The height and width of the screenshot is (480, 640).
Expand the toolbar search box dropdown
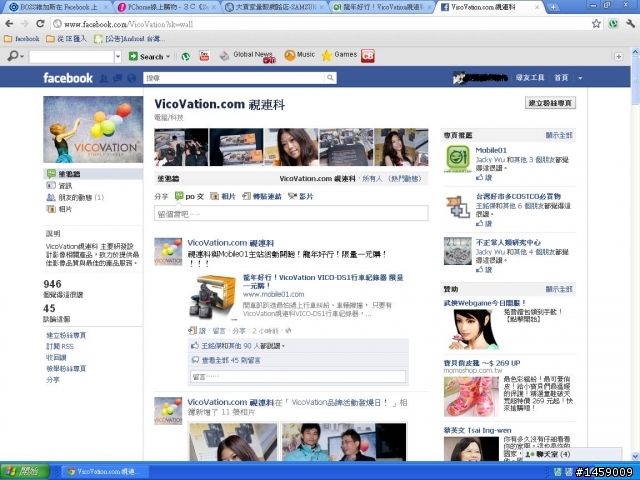118,56
